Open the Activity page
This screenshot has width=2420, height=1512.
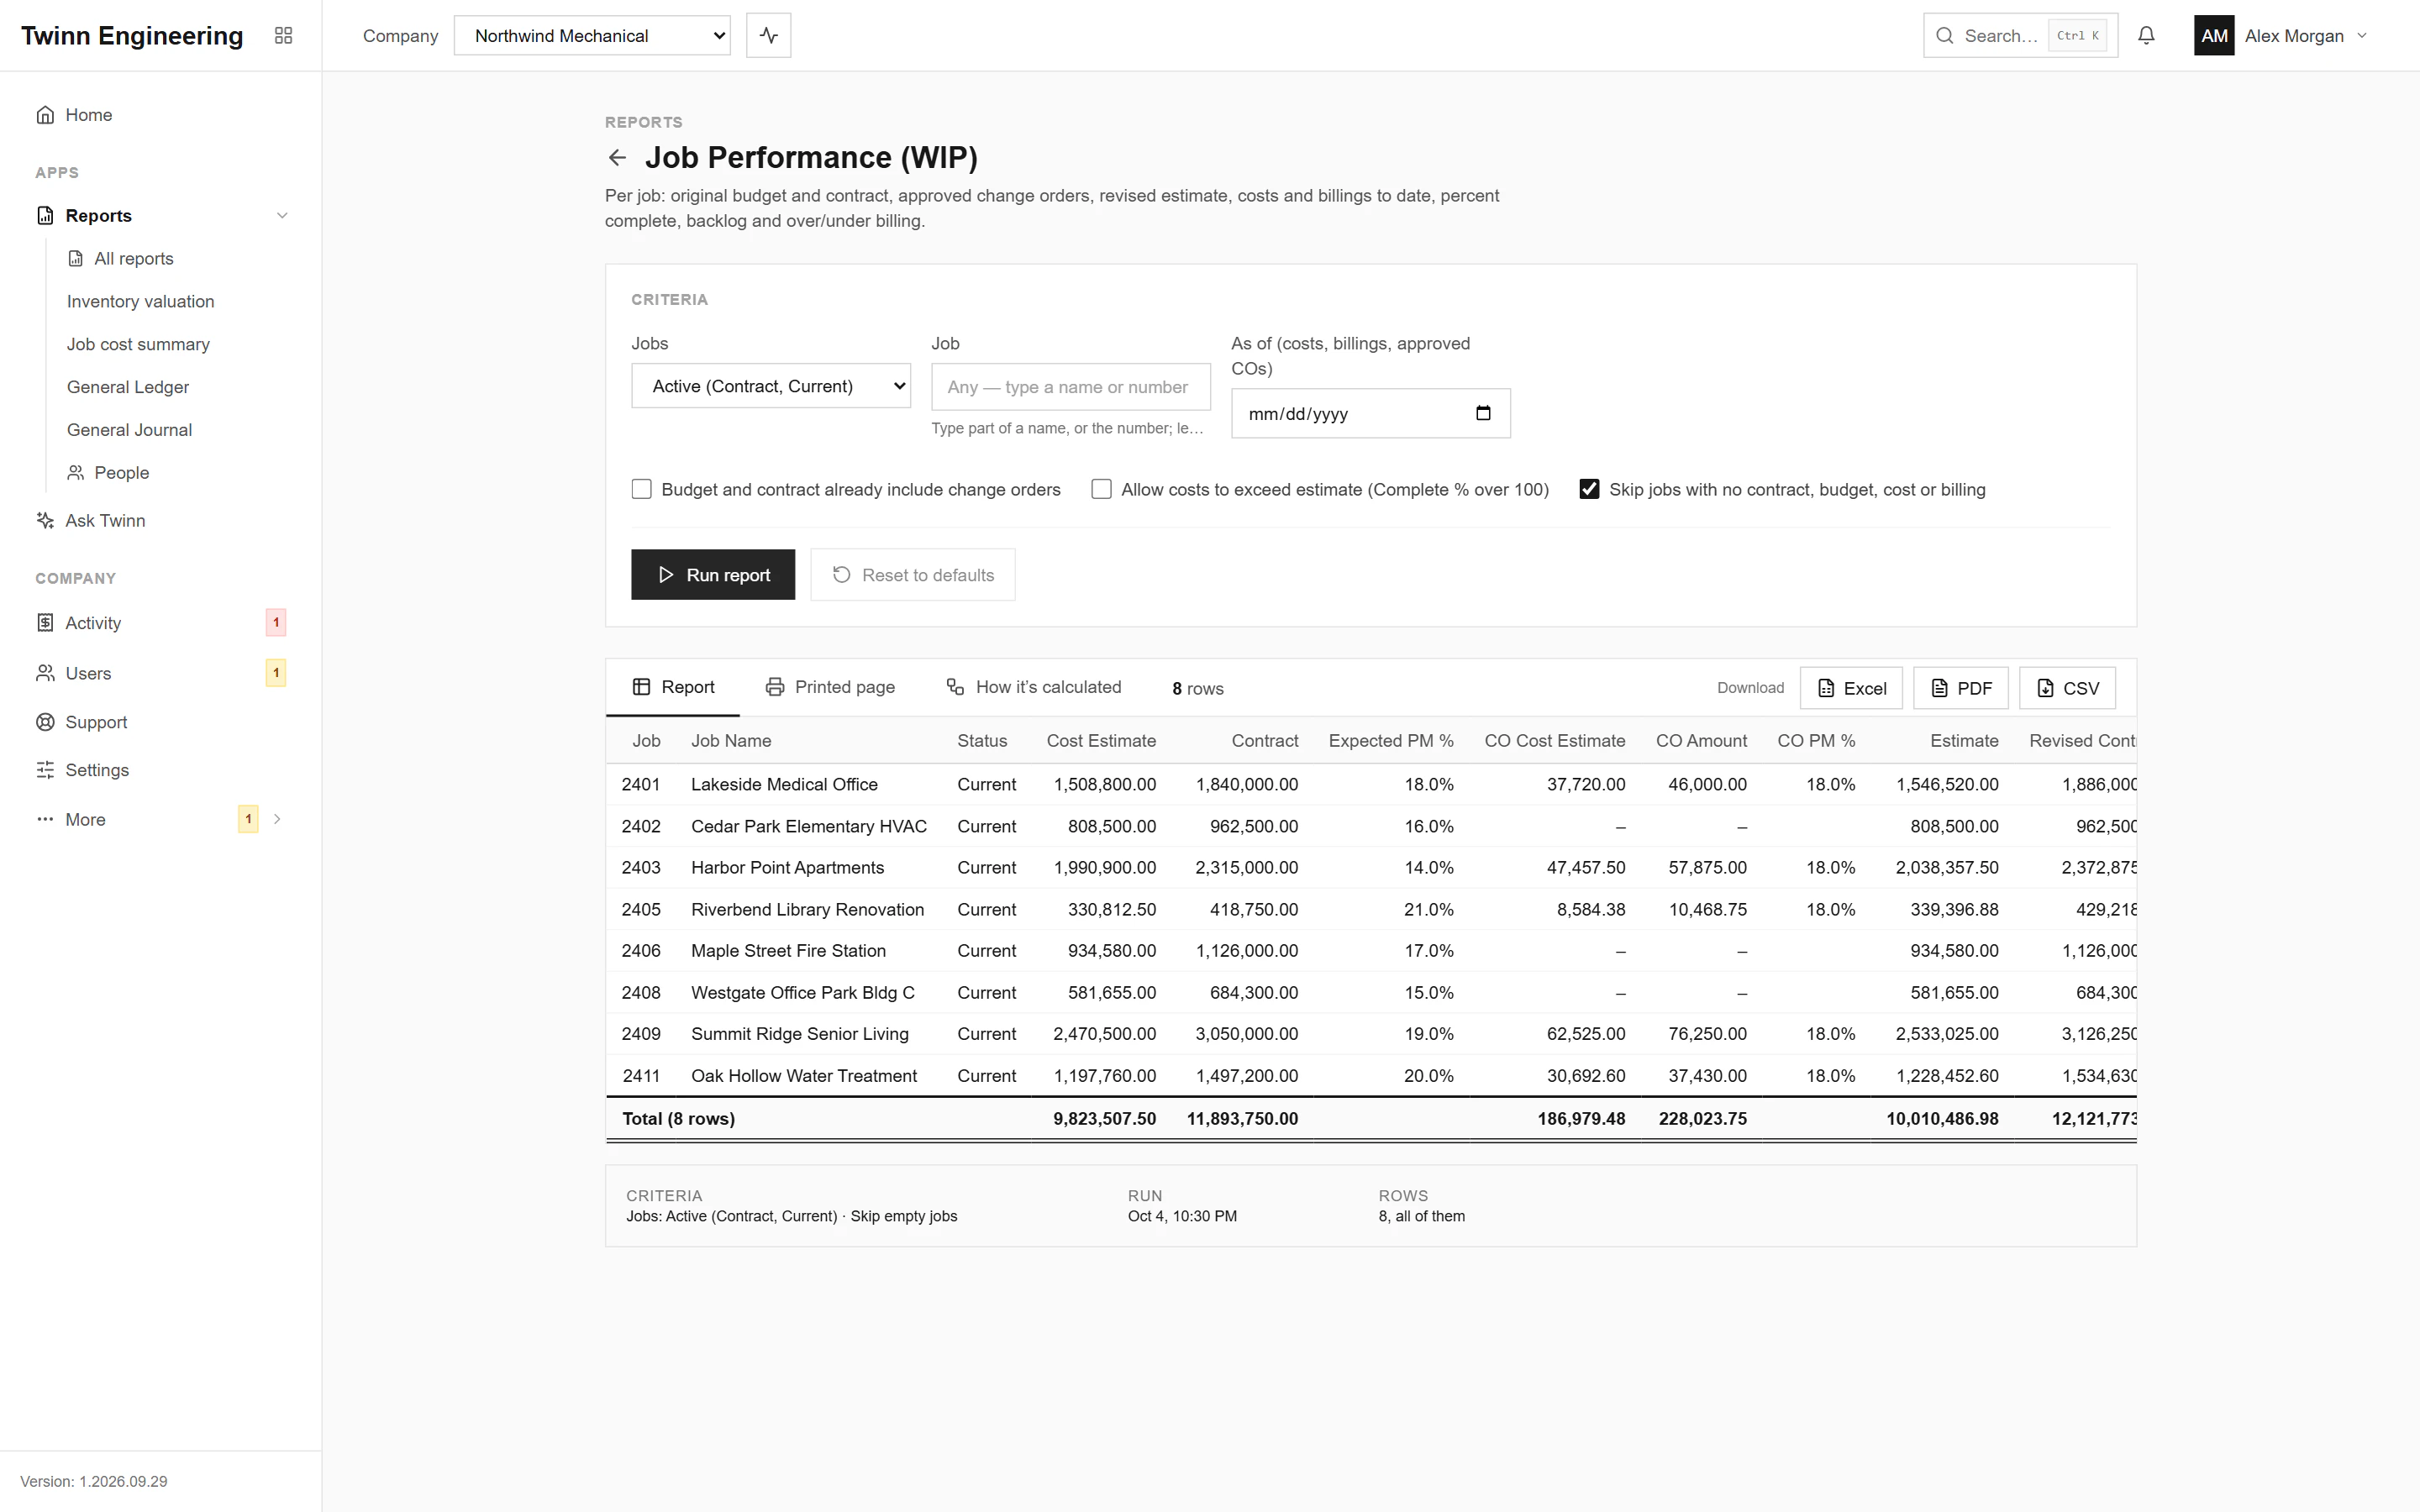(161, 622)
